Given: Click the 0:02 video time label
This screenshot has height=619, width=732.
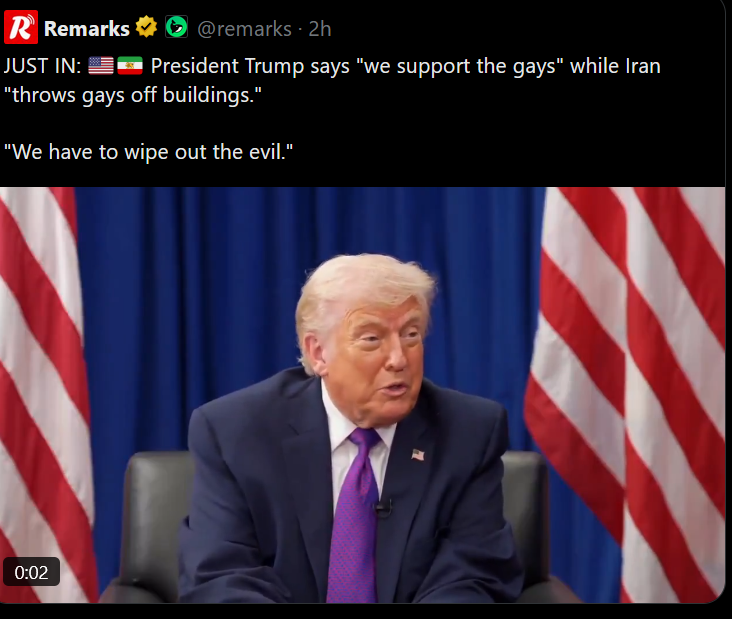Looking at the screenshot, I should pyautogui.click(x=31, y=572).
